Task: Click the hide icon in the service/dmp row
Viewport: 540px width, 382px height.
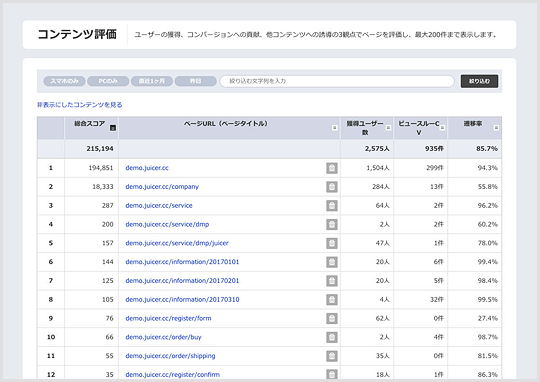Action: click(332, 225)
